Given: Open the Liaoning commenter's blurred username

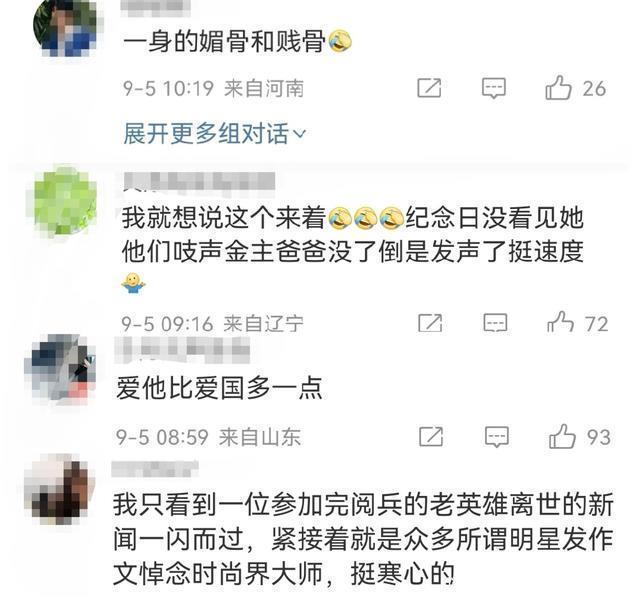Looking at the screenshot, I should [x=199, y=182].
